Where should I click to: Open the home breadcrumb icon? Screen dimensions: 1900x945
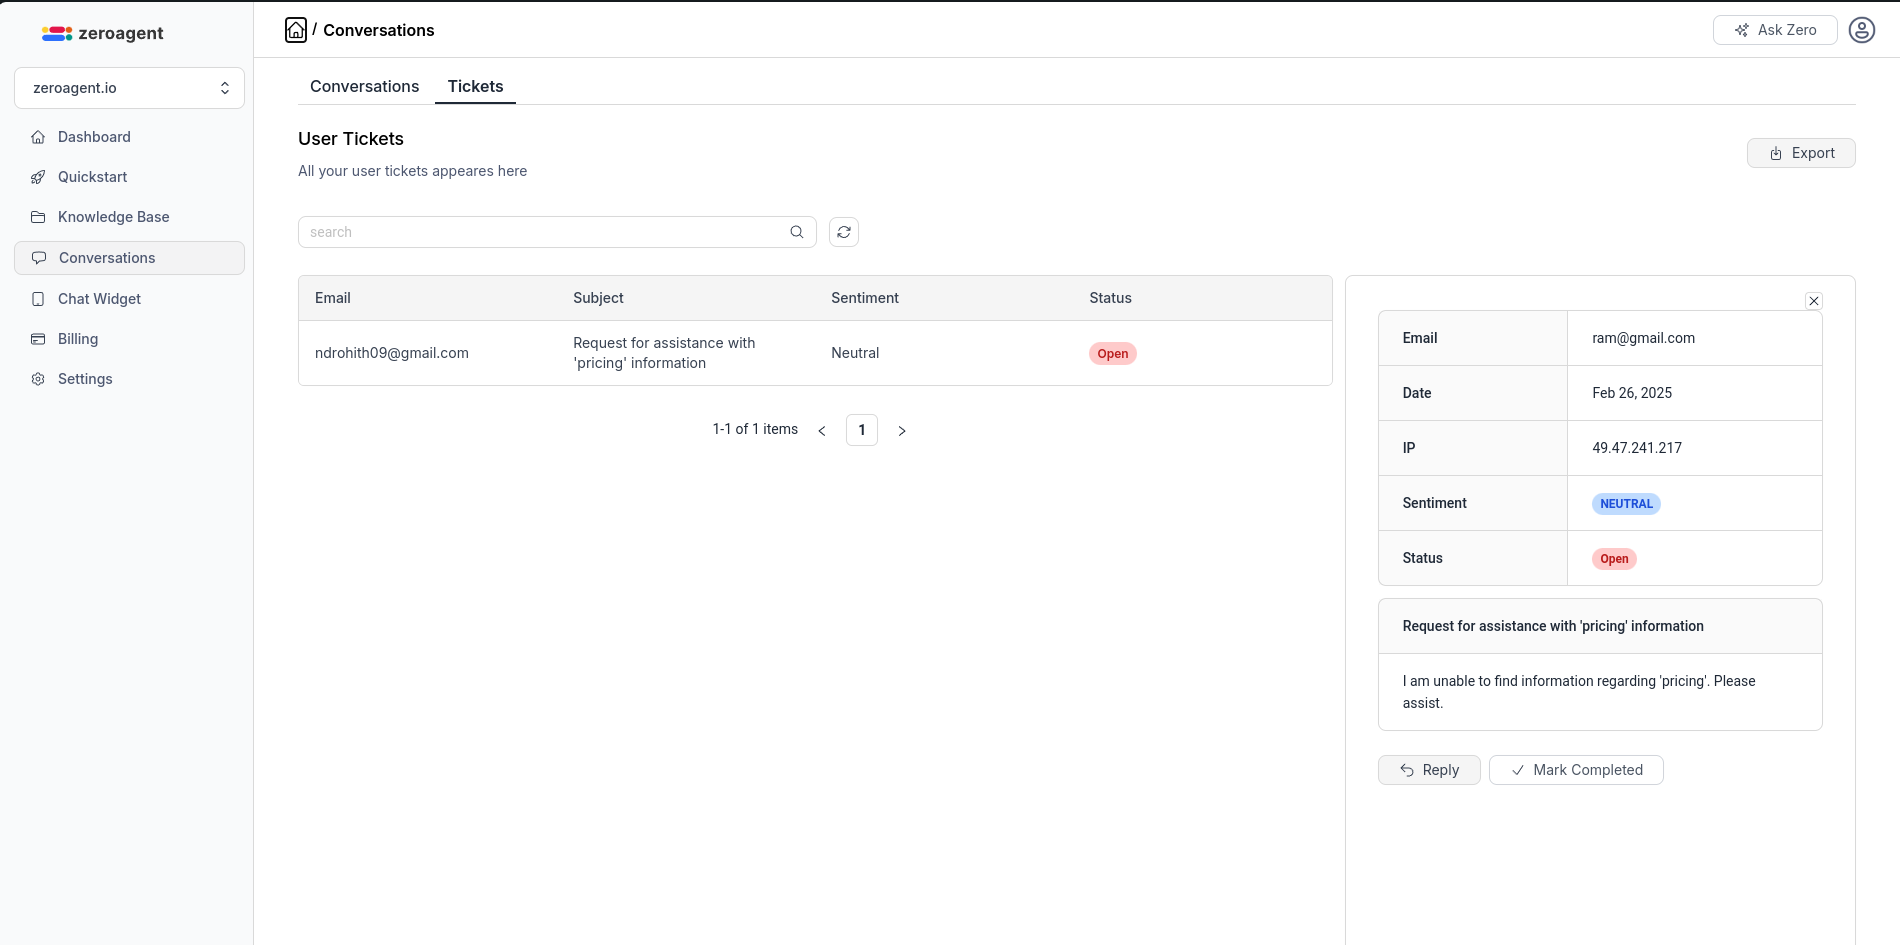click(295, 30)
